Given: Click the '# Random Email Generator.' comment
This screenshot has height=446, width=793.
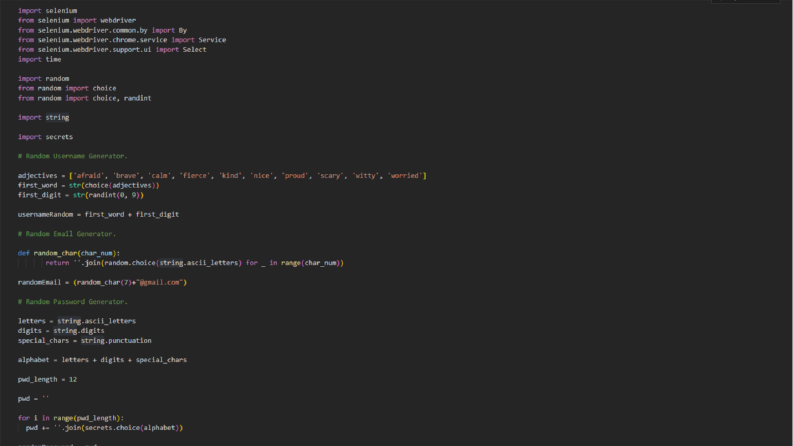Looking at the screenshot, I should pyautogui.click(x=67, y=234).
